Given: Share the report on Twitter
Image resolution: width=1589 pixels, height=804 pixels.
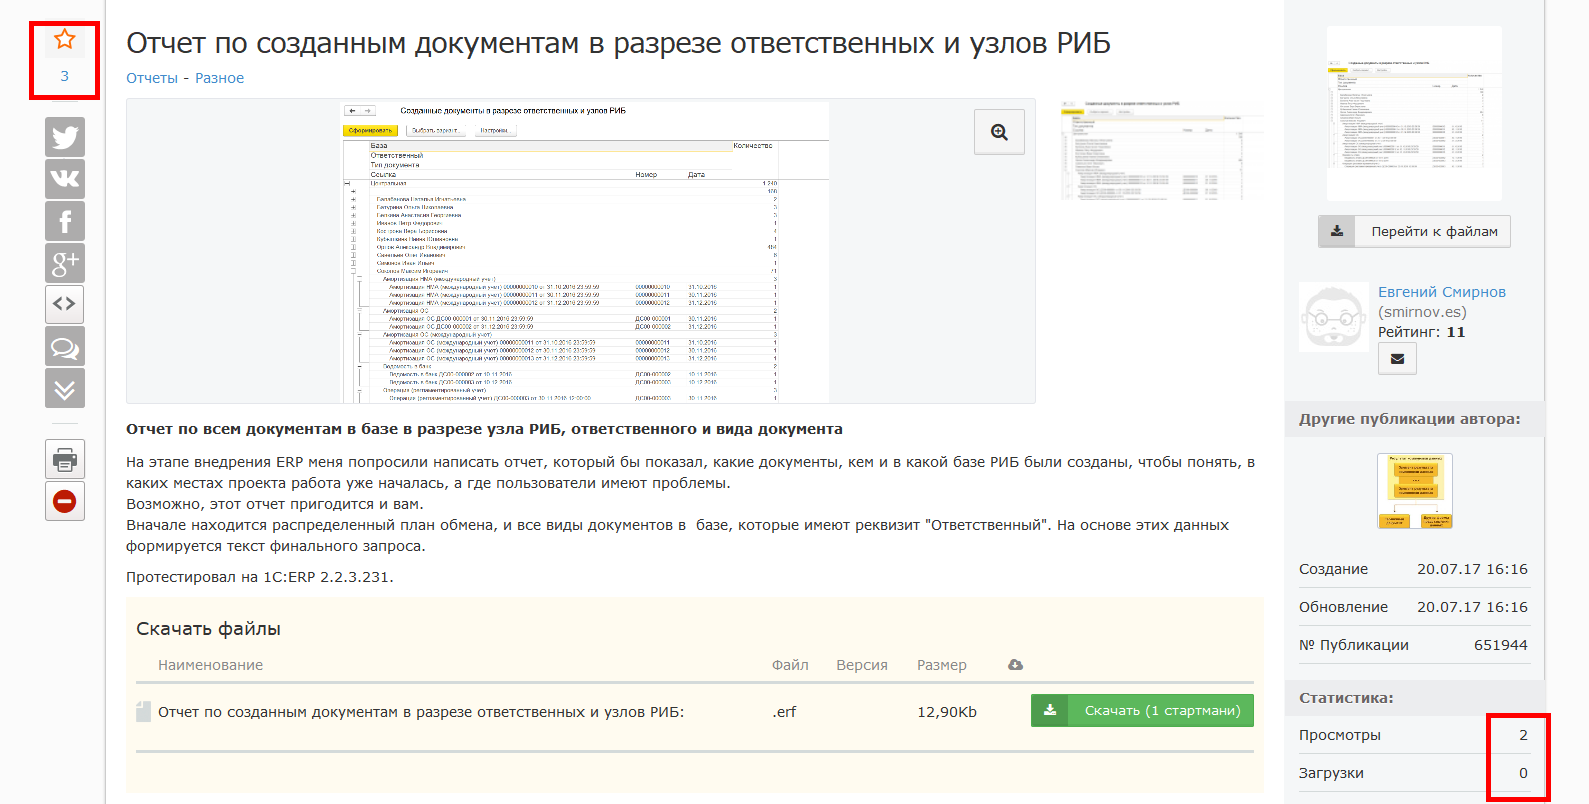Looking at the screenshot, I should click(x=65, y=137).
